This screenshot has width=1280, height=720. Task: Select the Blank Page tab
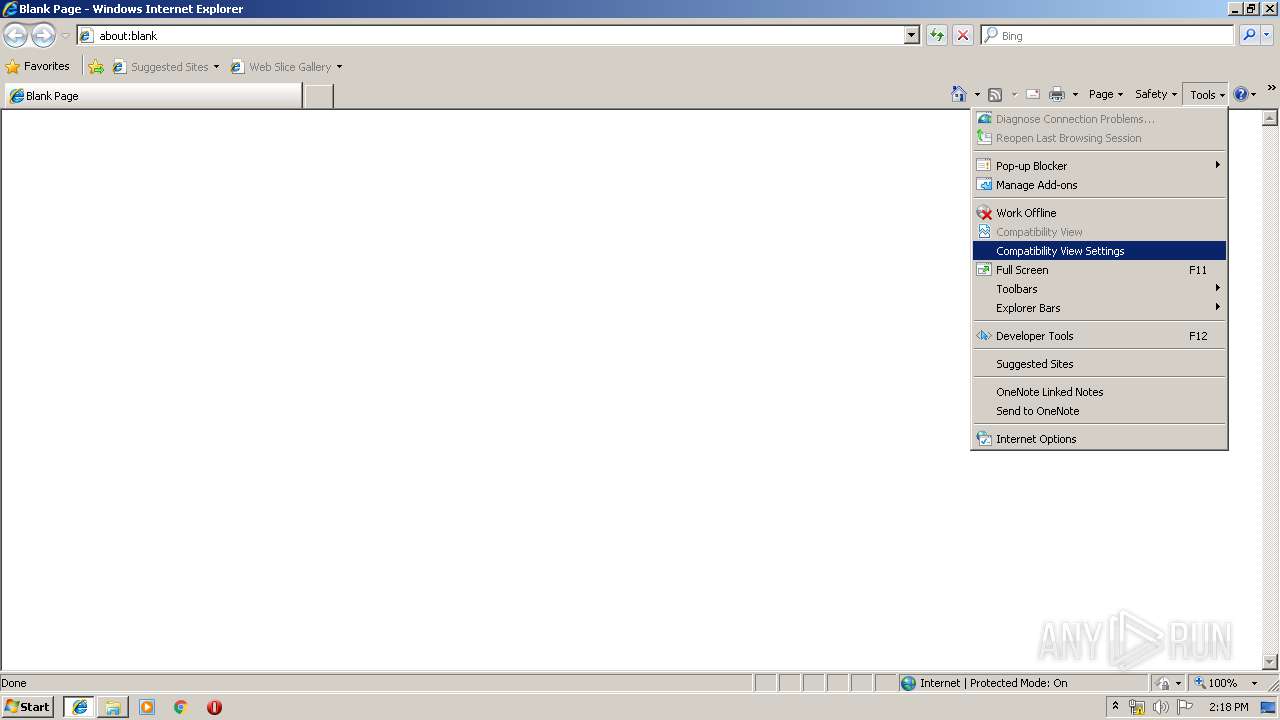(x=153, y=96)
